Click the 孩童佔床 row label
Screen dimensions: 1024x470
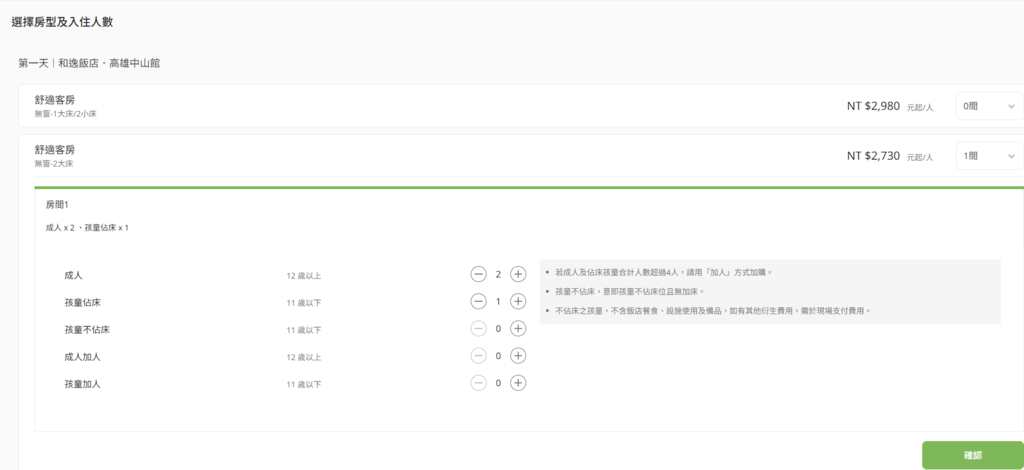[82, 302]
